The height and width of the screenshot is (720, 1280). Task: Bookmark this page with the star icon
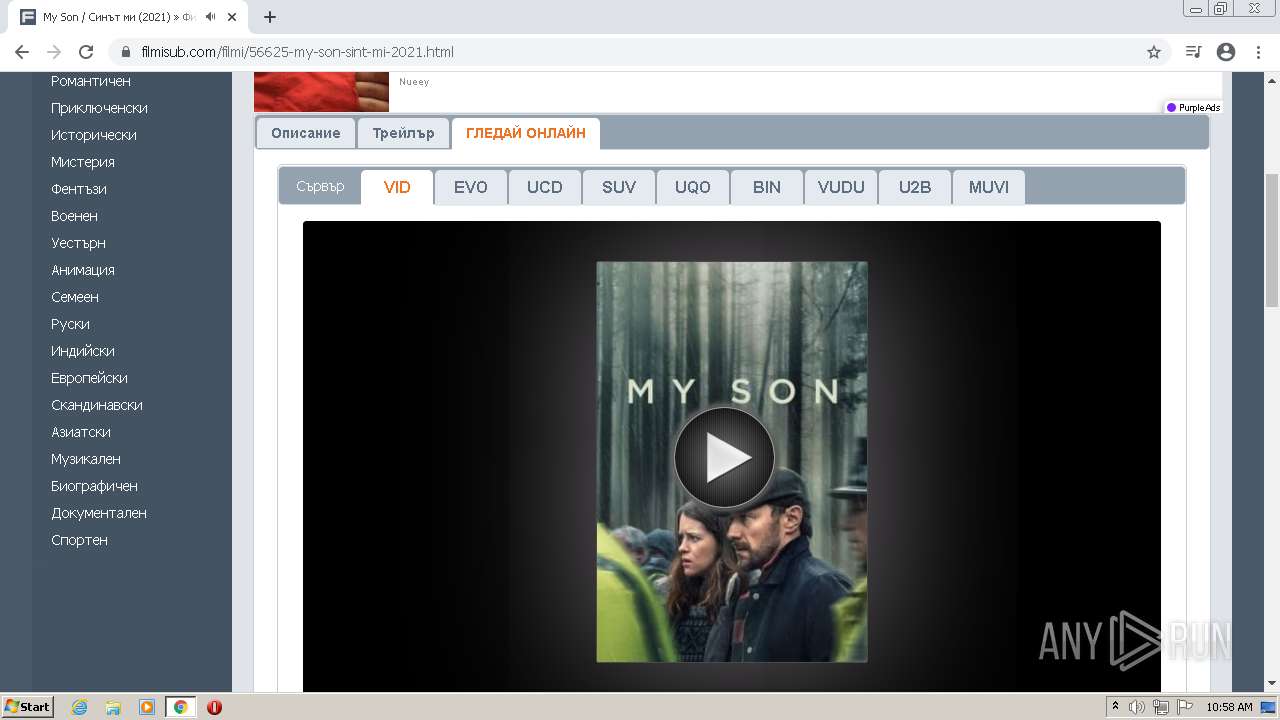pos(1154,52)
